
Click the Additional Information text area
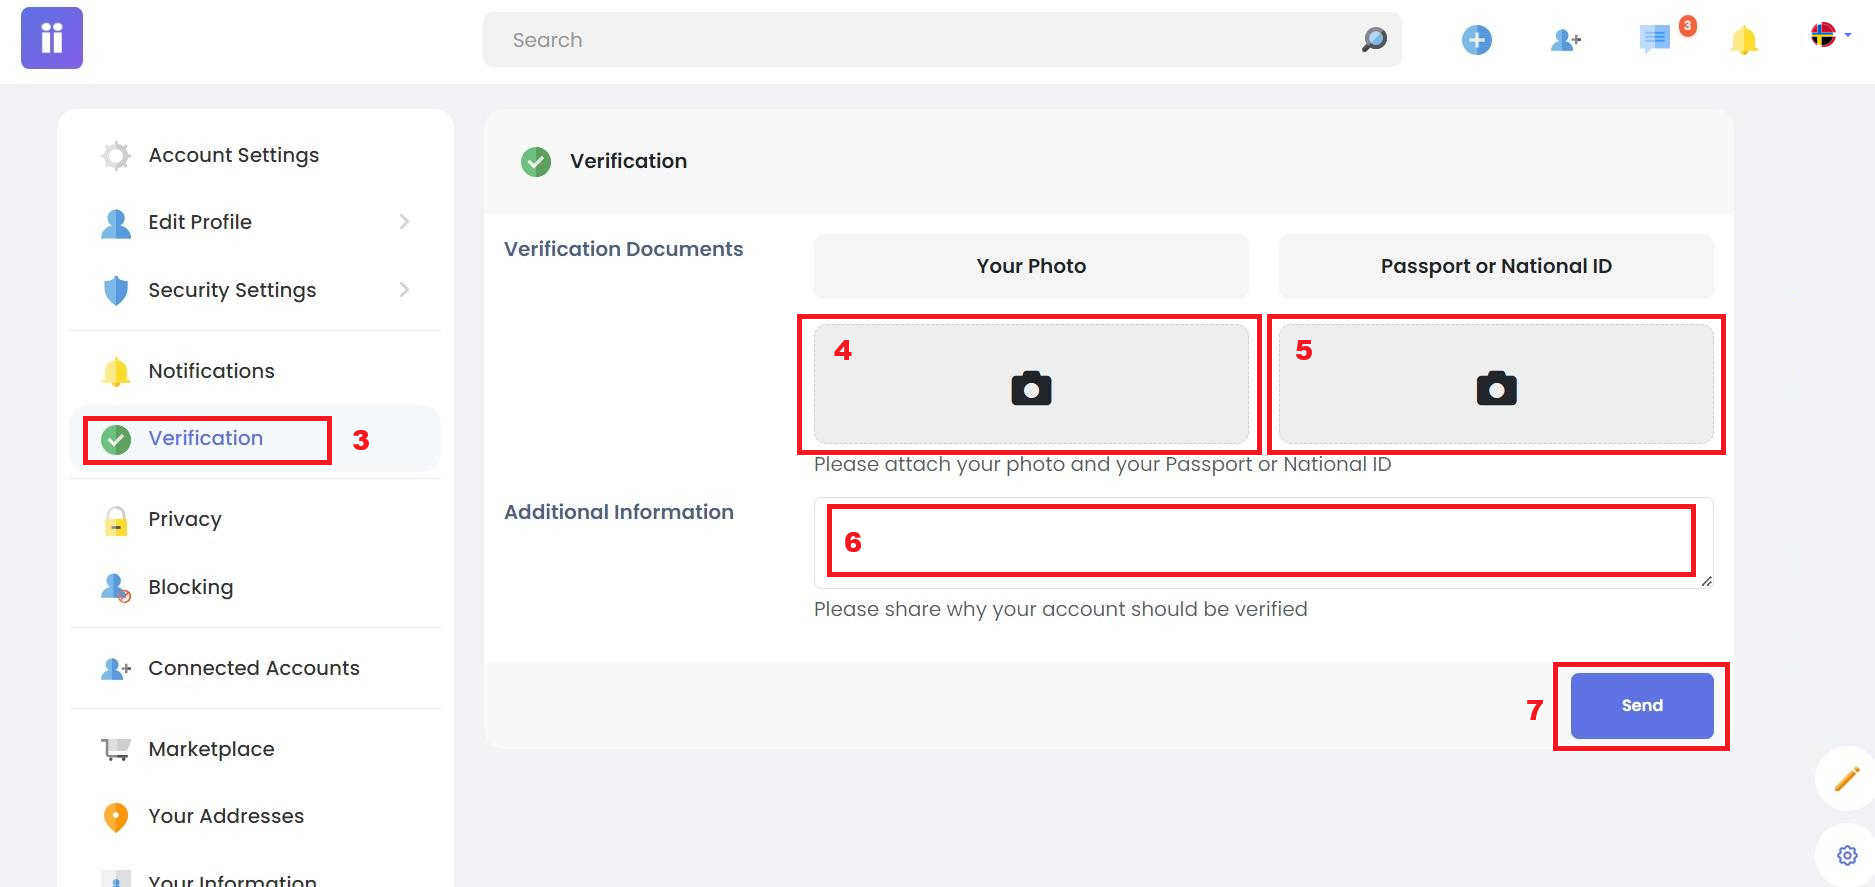(x=1263, y=543)
